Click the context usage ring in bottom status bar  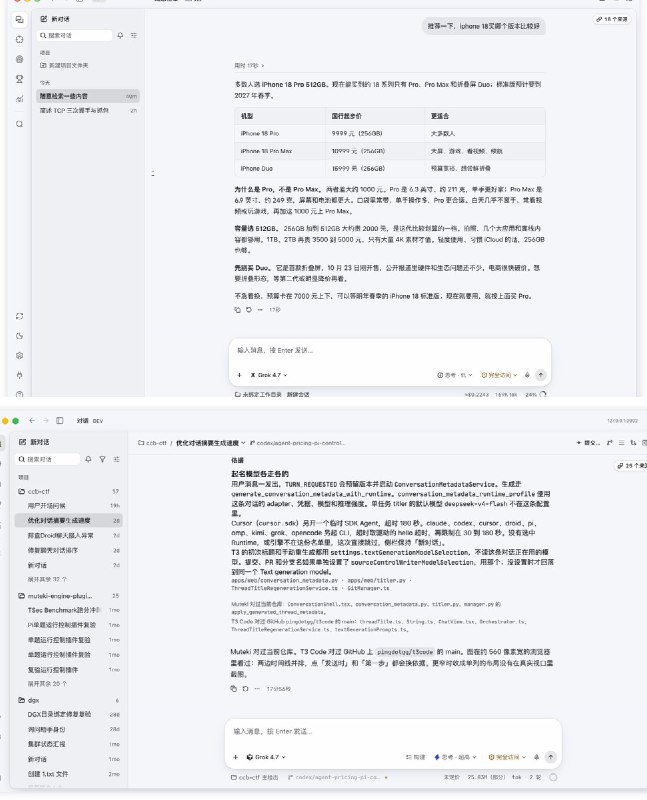(x=553, y=777)
